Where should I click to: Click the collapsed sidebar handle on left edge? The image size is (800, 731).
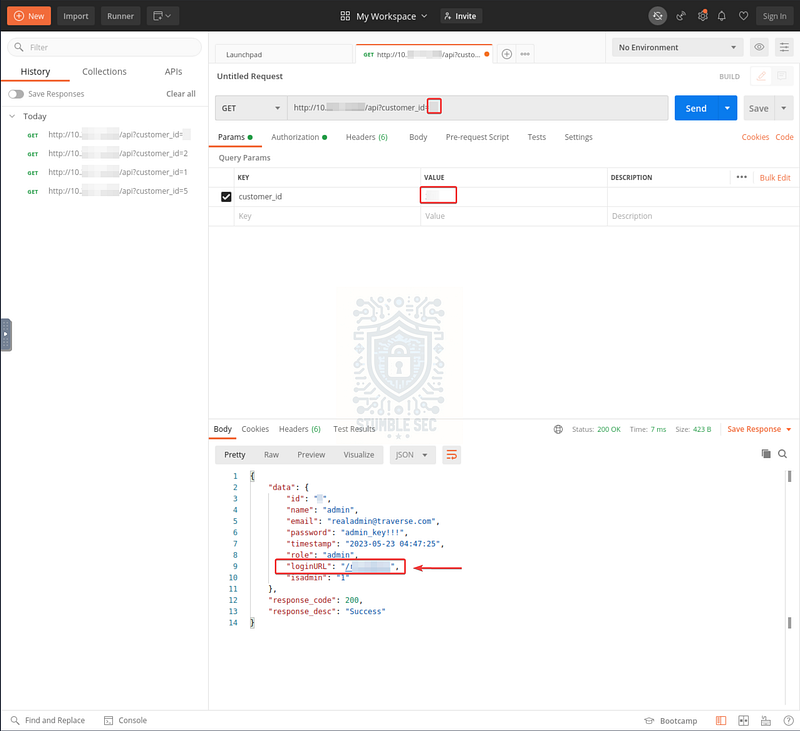pos(6,335)
